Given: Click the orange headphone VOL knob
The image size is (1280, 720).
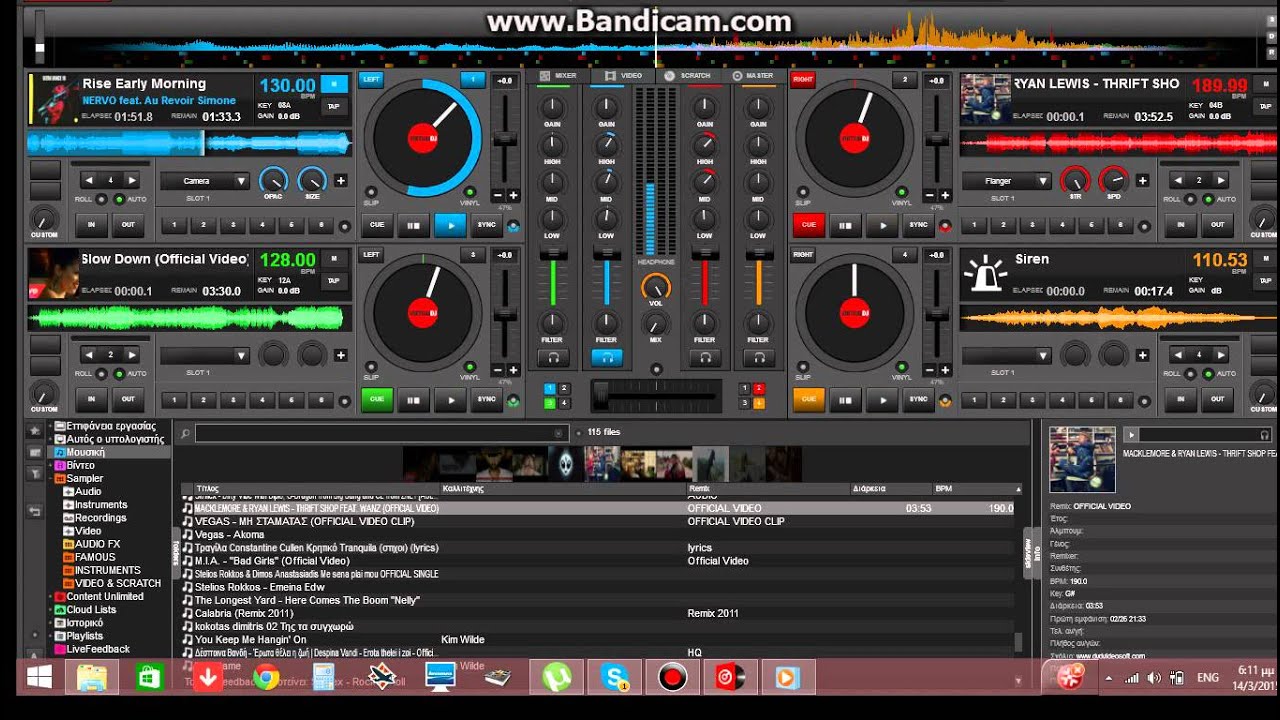Looking at the screenshot, I should point(655,288).
